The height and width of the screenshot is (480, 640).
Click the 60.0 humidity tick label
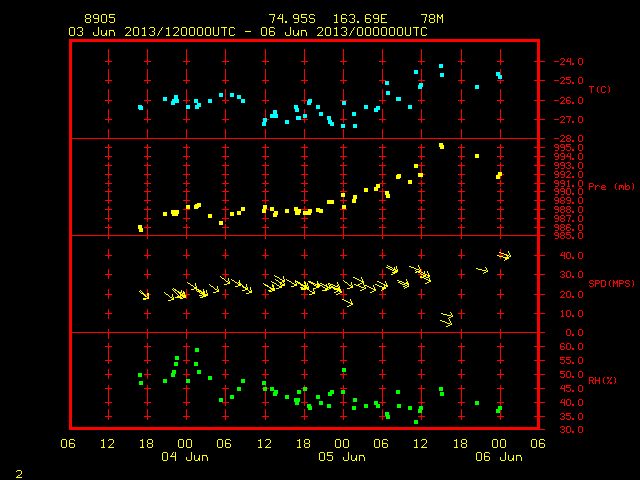pos(571,347)
